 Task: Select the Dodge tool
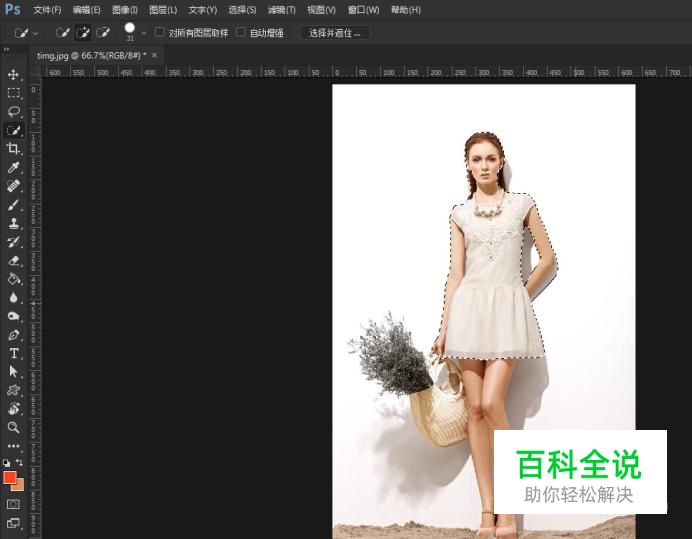click(13, 316)
